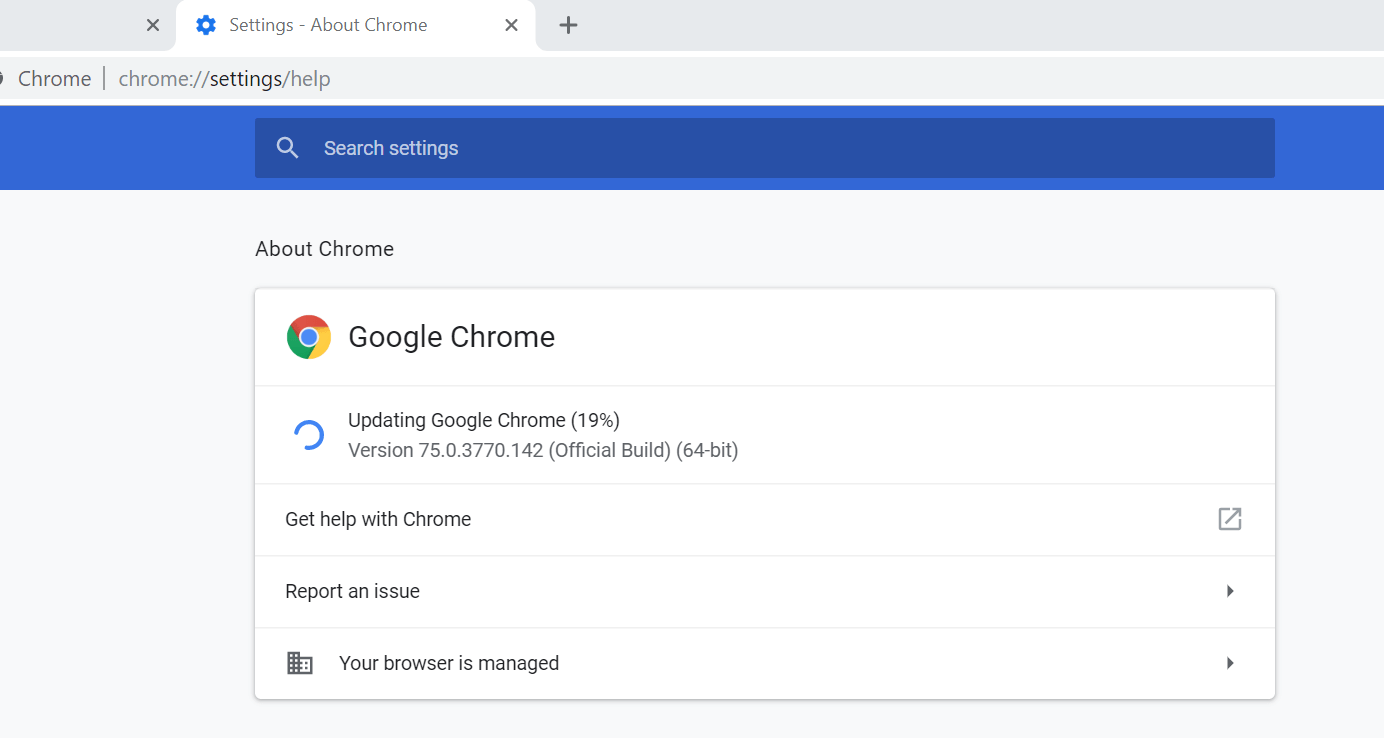Viewport: 1384px width, 738px height.
Task: Click the About Chrome heading text
Action: pyautogui.click(x=325, y=249)
